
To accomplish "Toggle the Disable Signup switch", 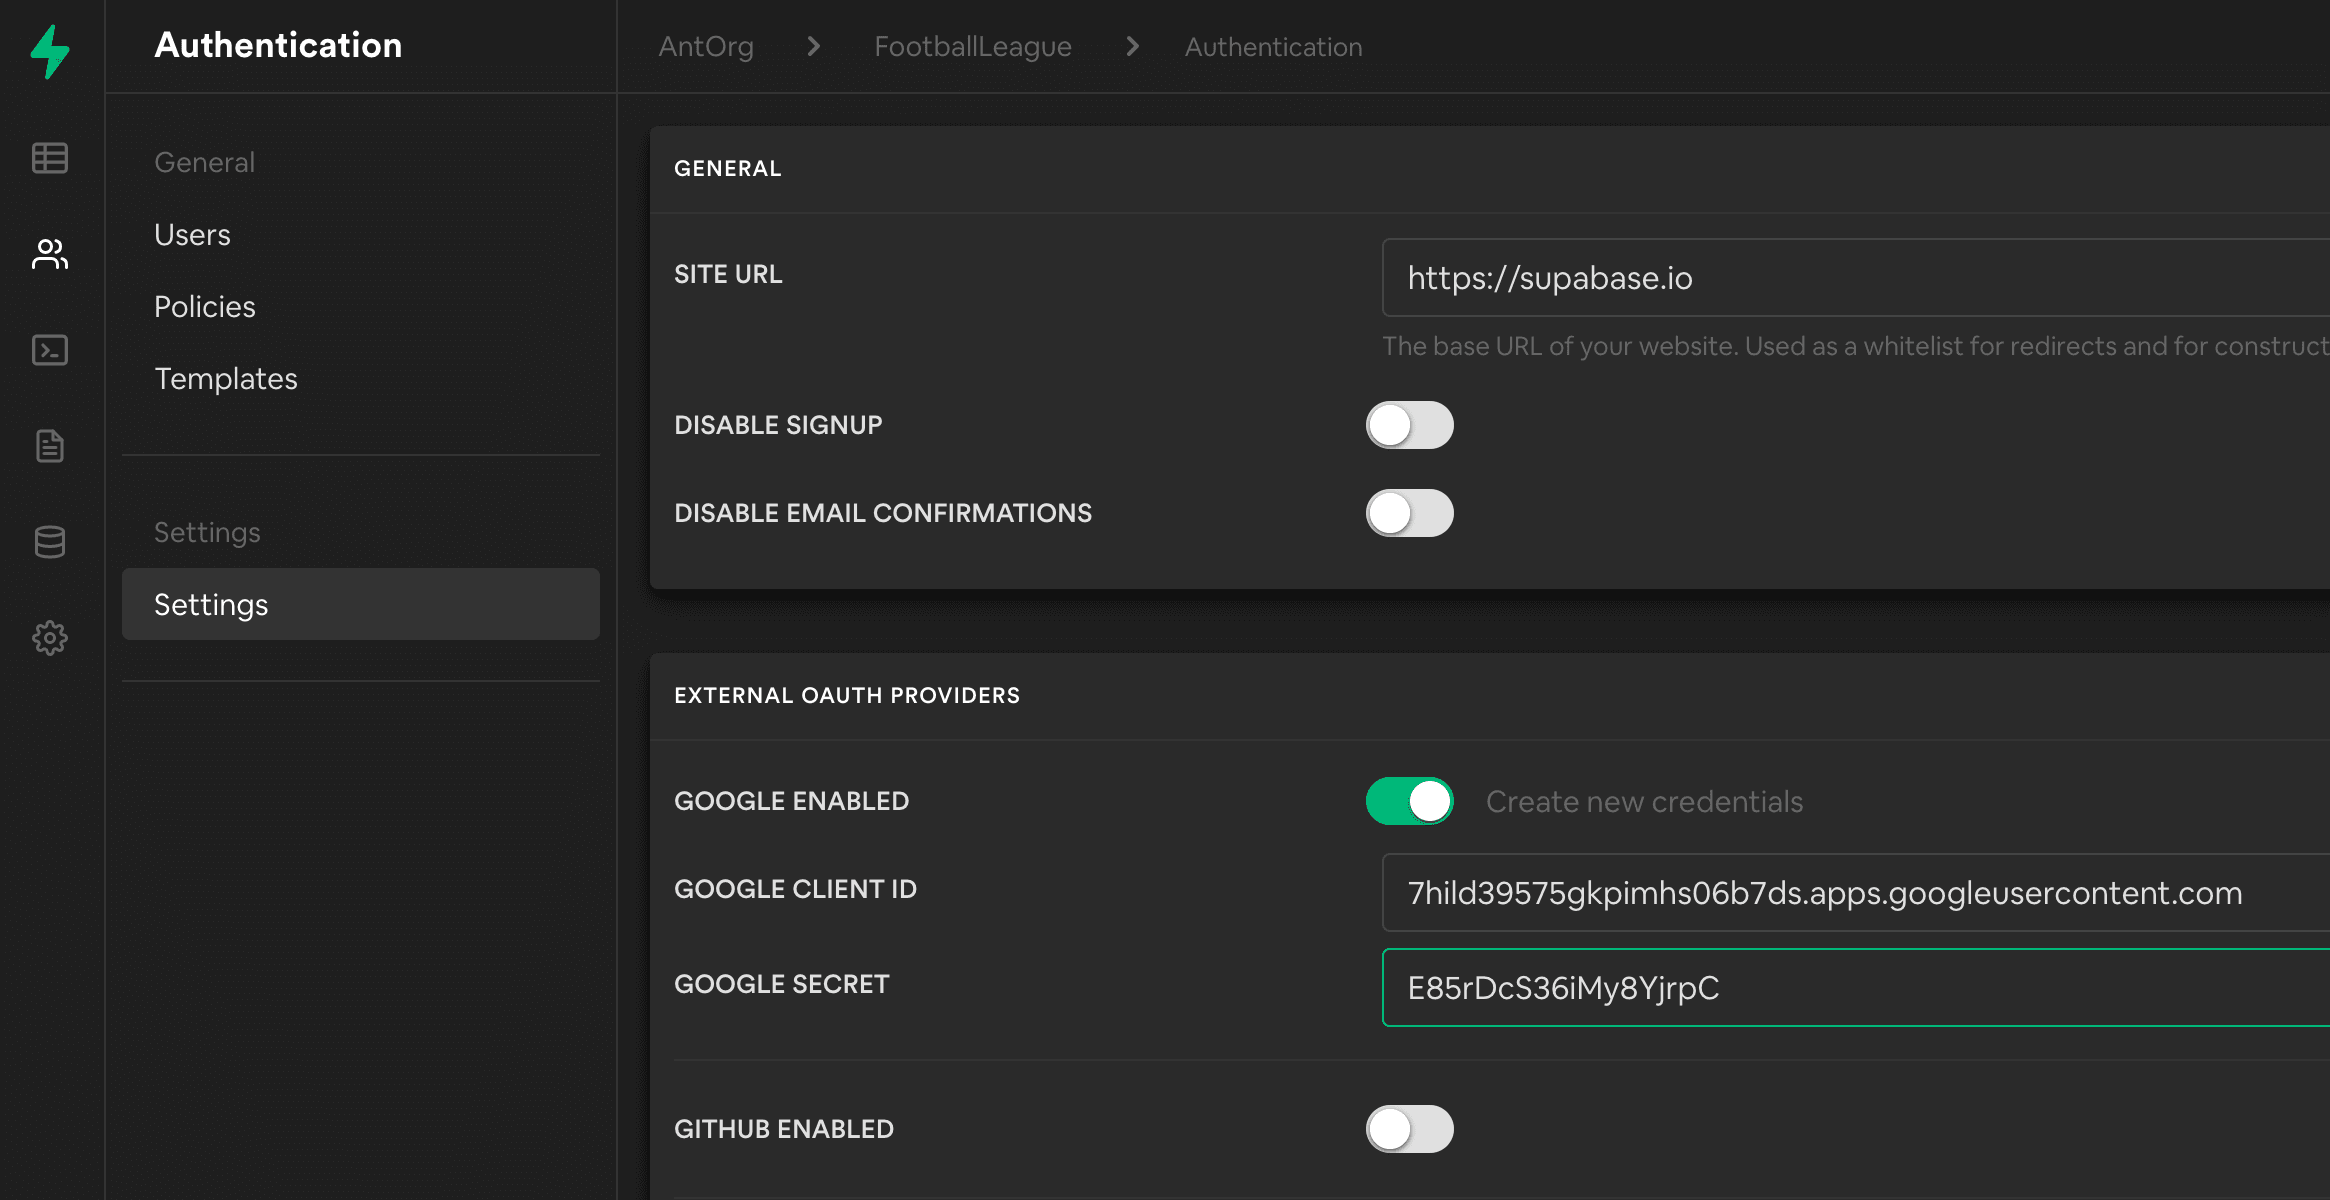I will coord(1409,426).
